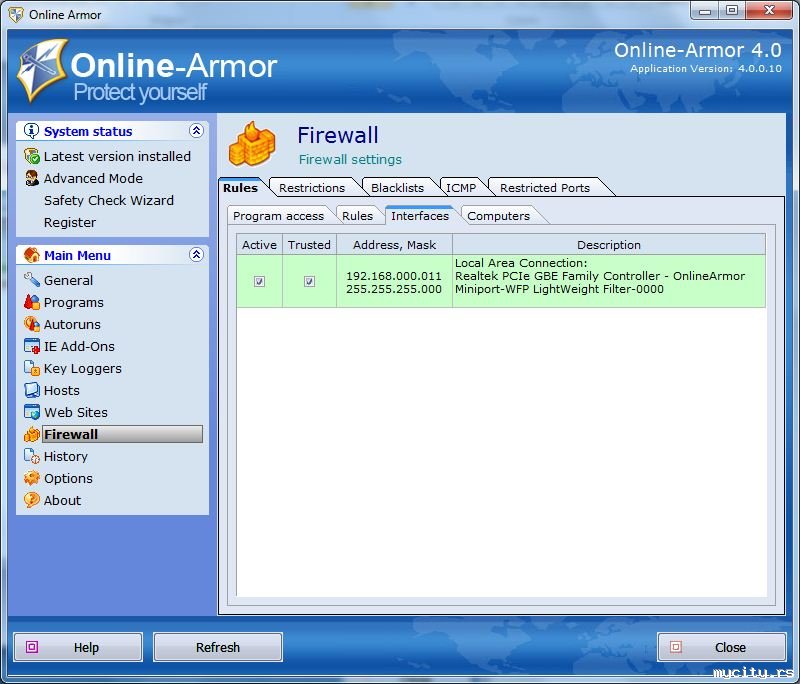This screenshot has width=800, height=684.
Task: Click the Advanced Mode icon
Action: point(32,178)
